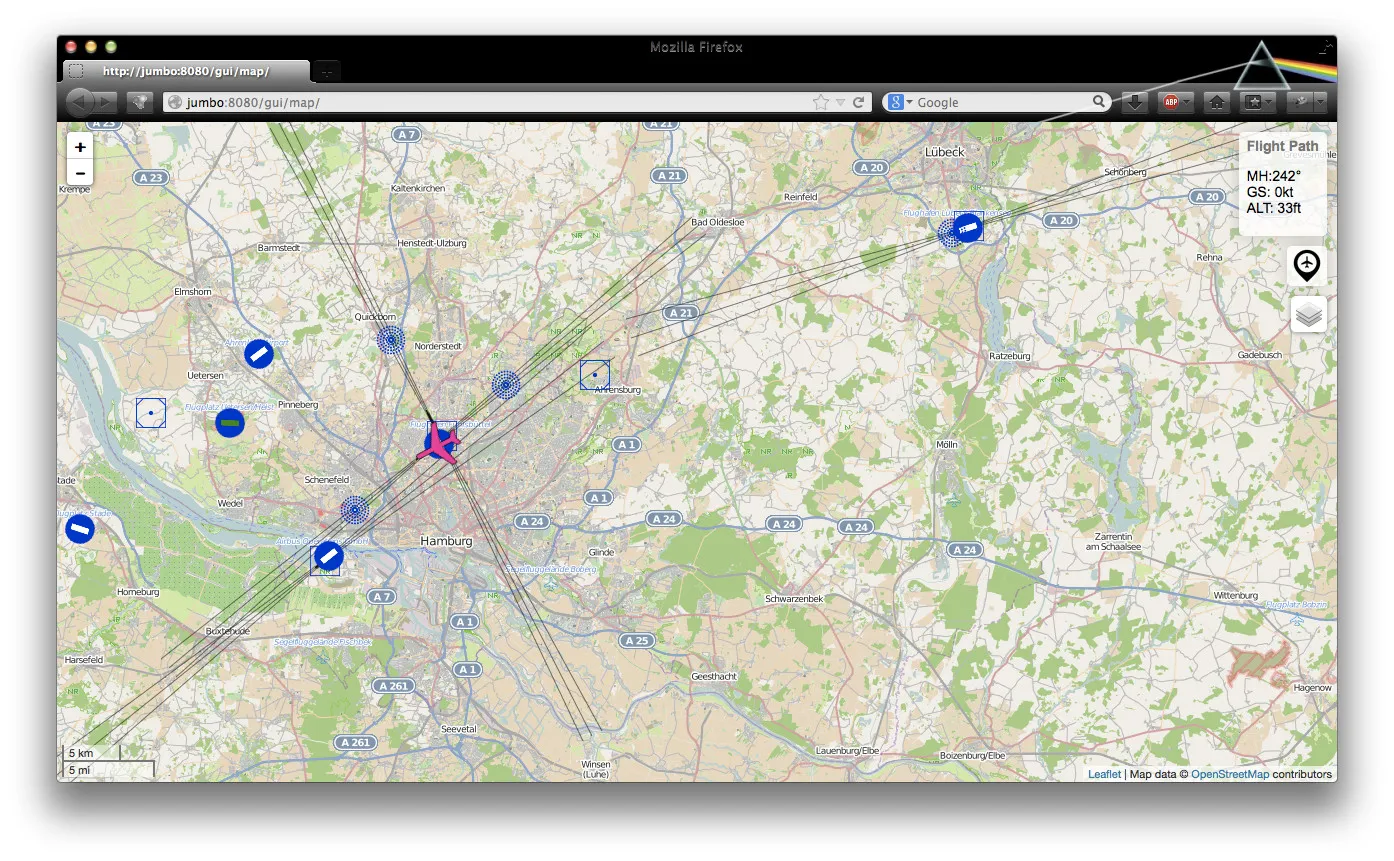This screenshot has width=1394, height=861.
Task: Select the jumbo:8080/gui/map tab
Action: pyautogui.click(x=186, y=71)
